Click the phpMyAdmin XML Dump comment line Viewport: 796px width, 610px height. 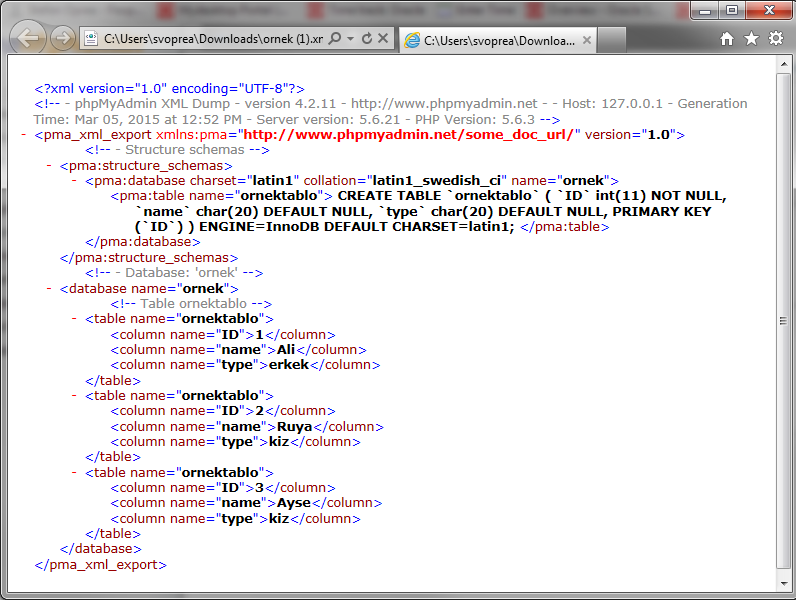pos(390,112)
